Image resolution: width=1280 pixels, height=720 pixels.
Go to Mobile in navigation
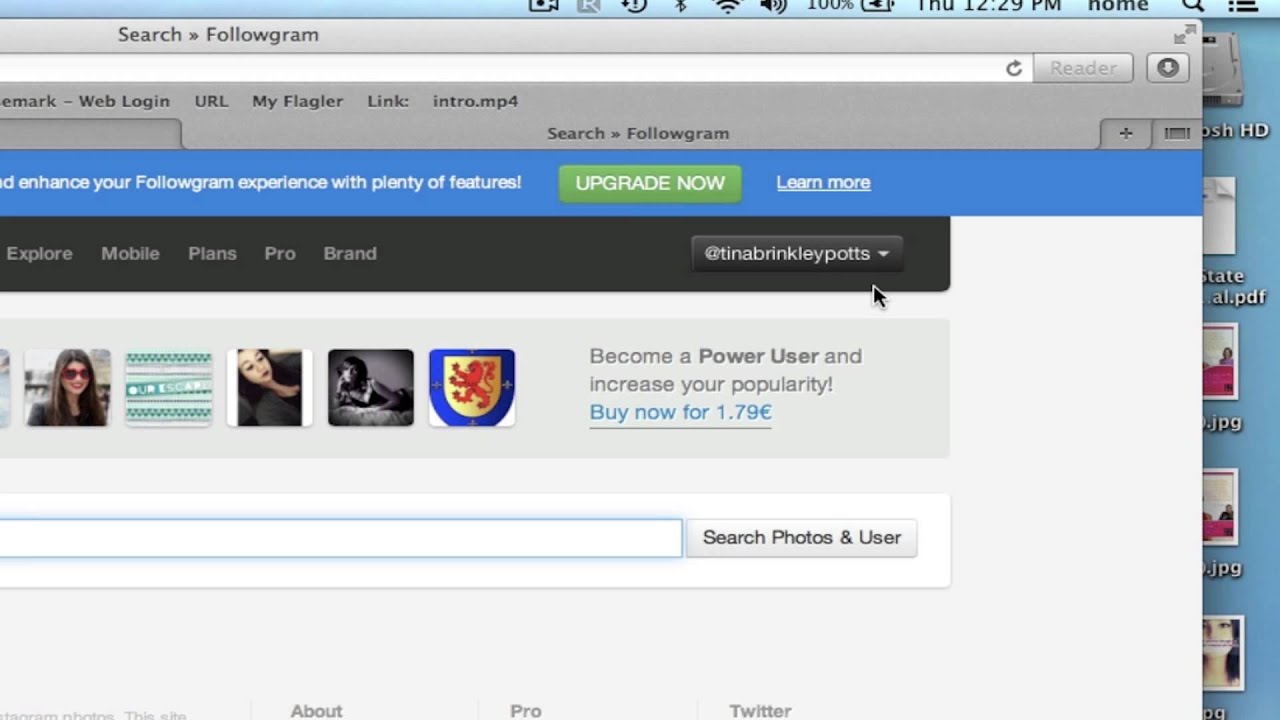click(x=130, y=253)
